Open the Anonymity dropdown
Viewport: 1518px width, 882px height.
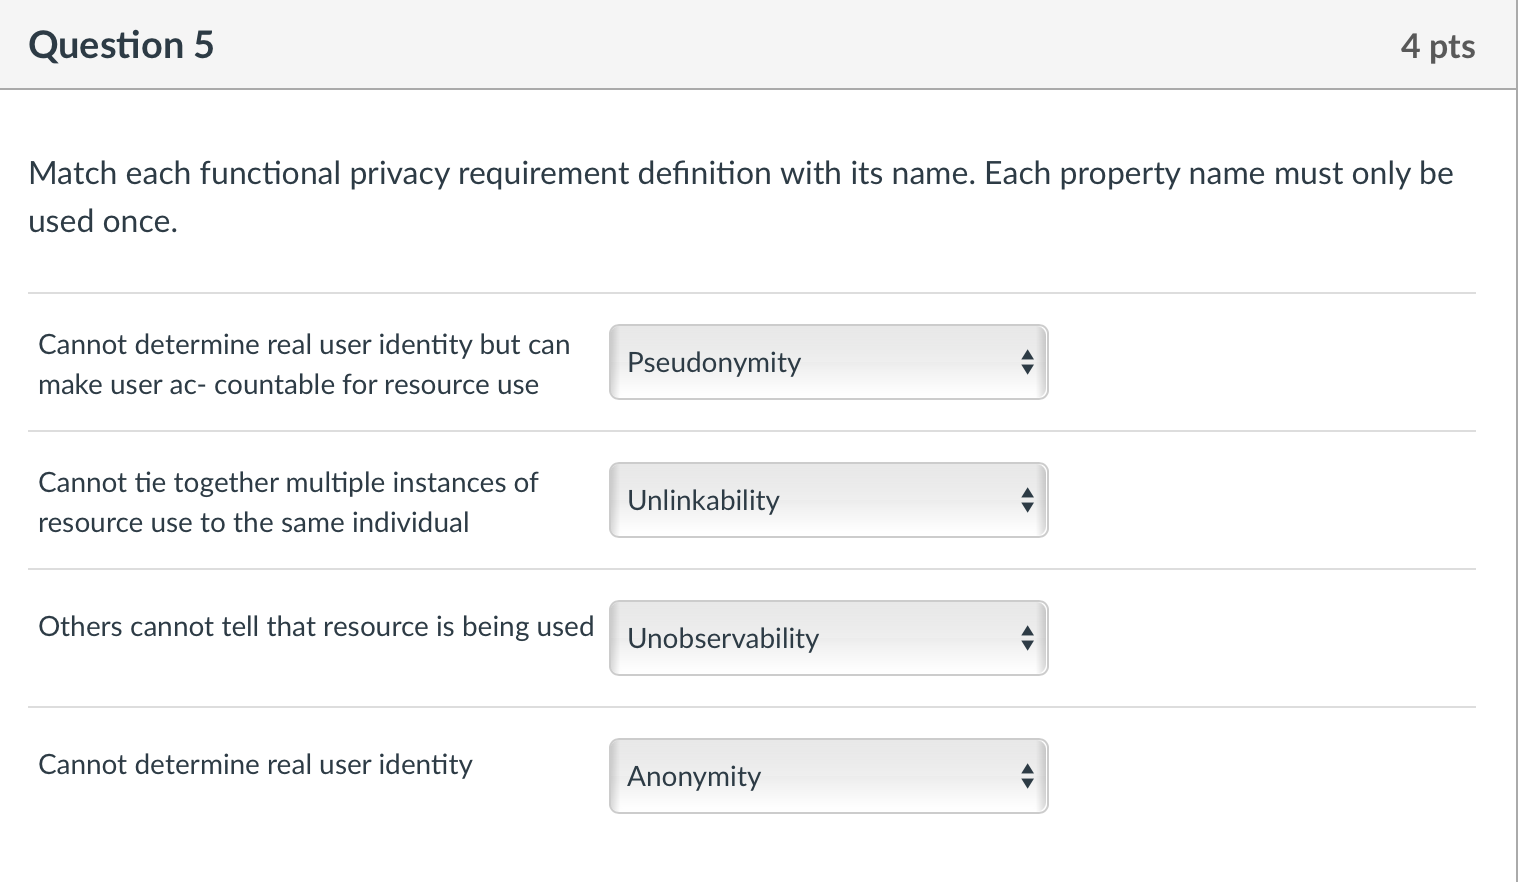point(827,776)
